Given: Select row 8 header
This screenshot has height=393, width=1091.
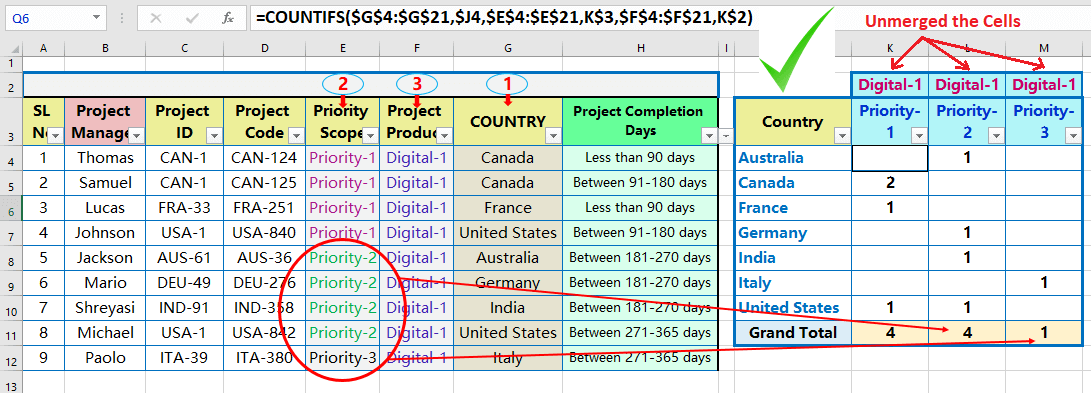Looking at the screenshot, I should point(11,258).
